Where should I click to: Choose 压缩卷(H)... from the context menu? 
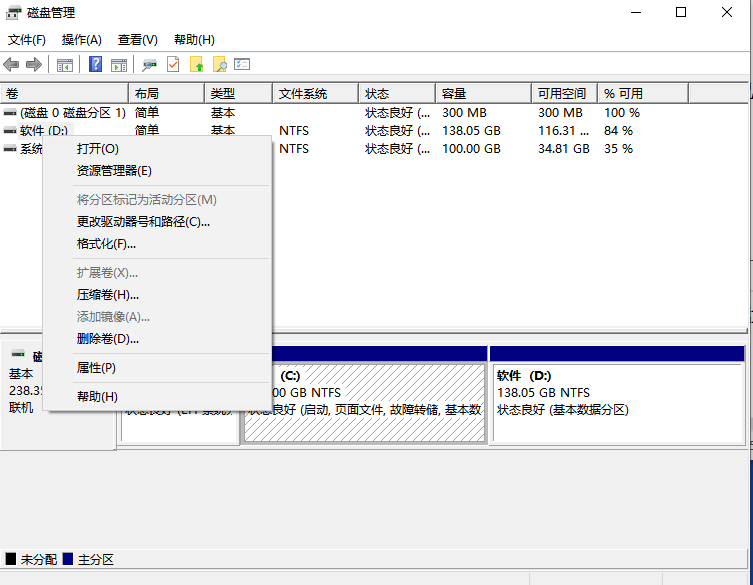[x=108, y=295]
